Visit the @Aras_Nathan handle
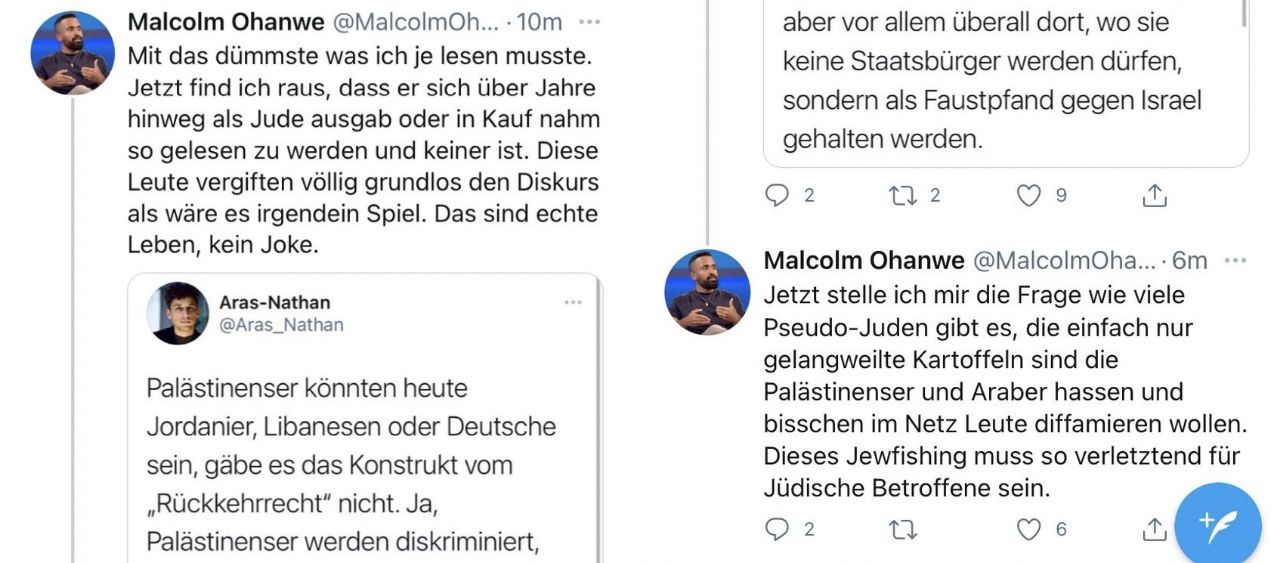1280x563 pixels. [281, 325]
